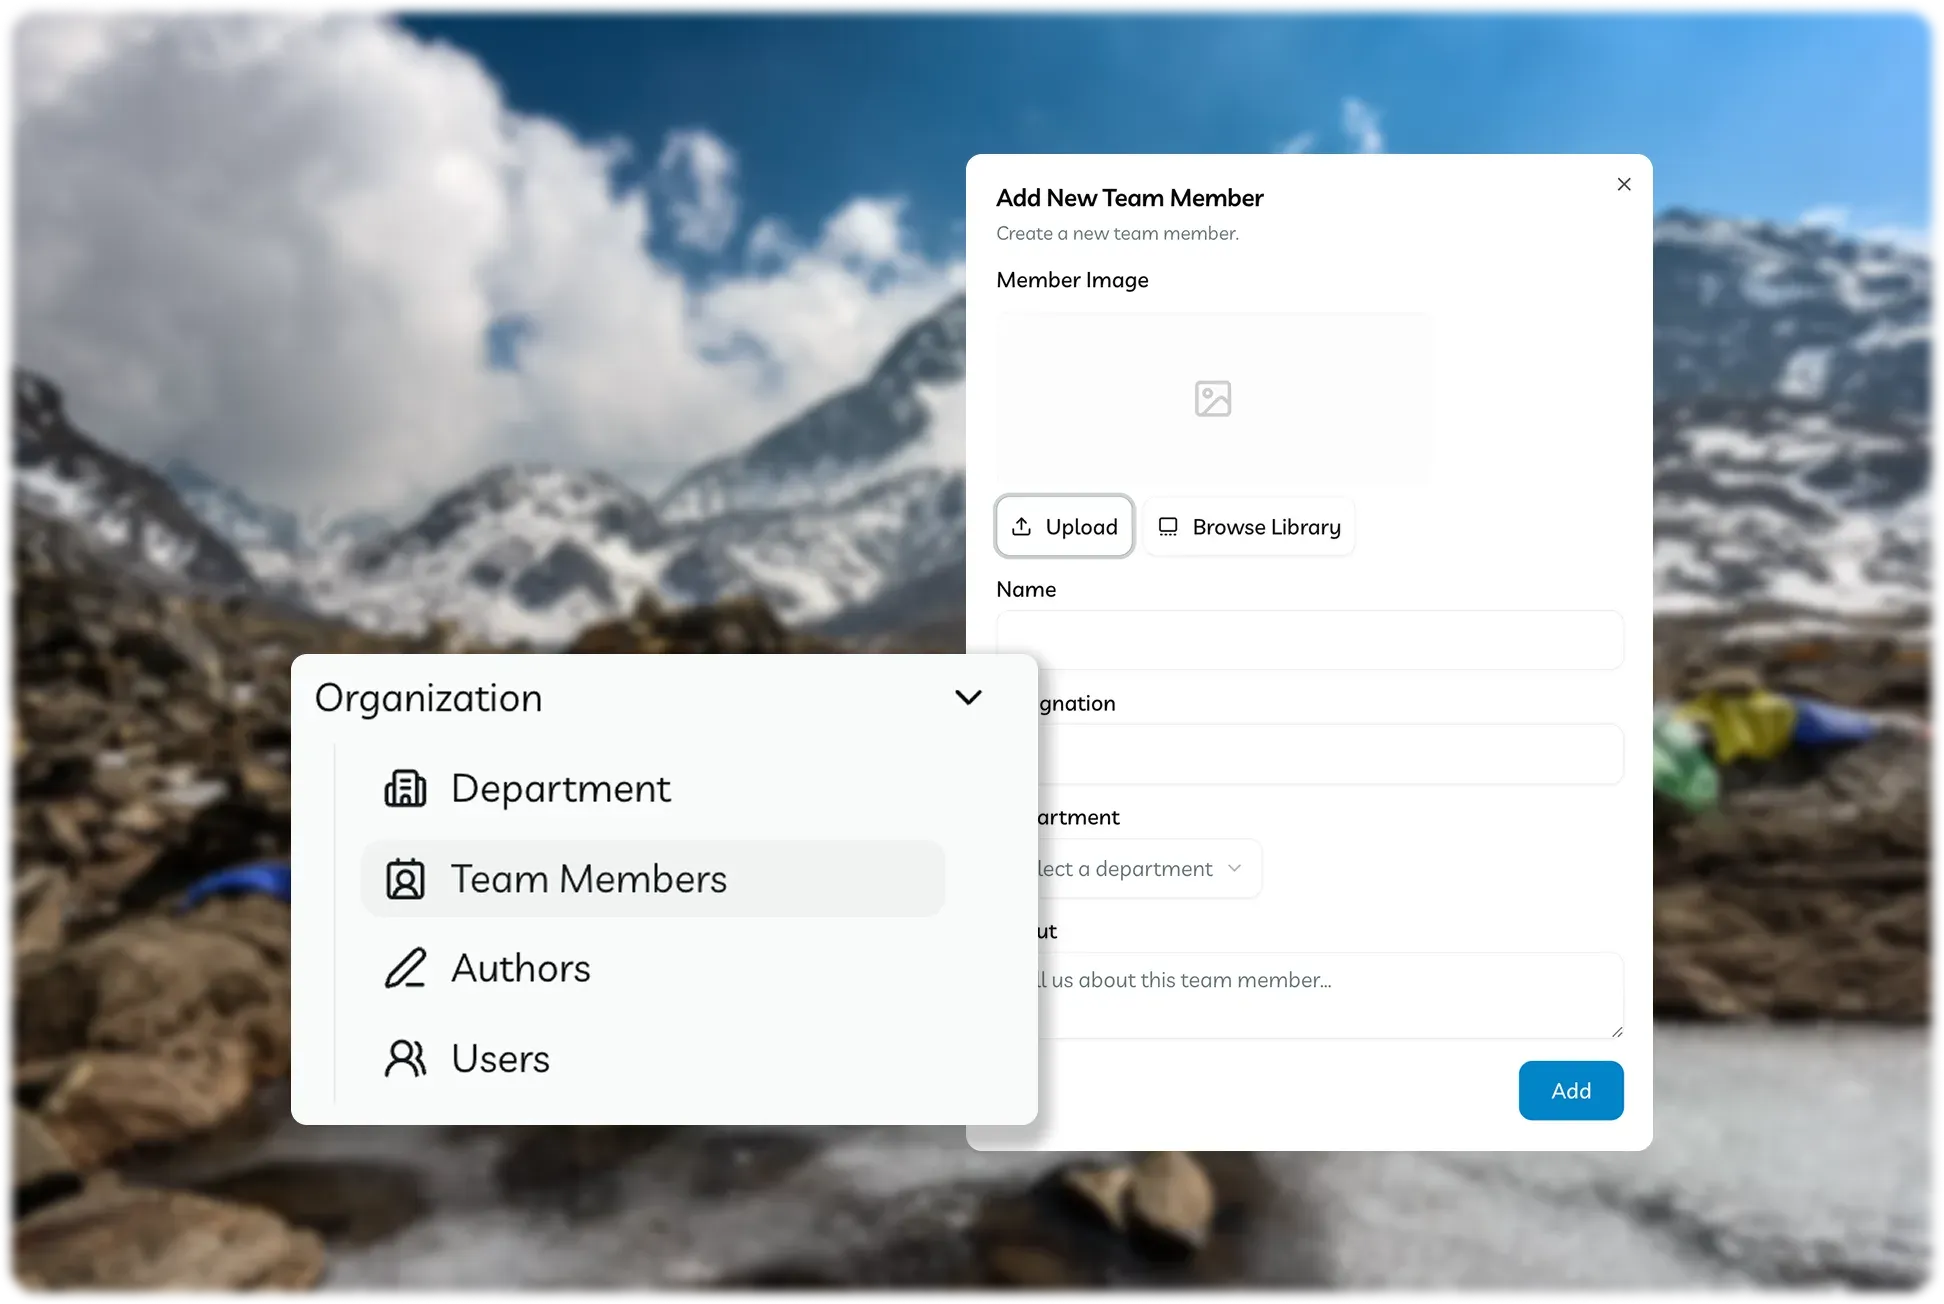Image resolution: width=1944 pixels, height=1304 pixels.
Task: Close the Add New Team Member dialog
Action: coord(1624,184)
